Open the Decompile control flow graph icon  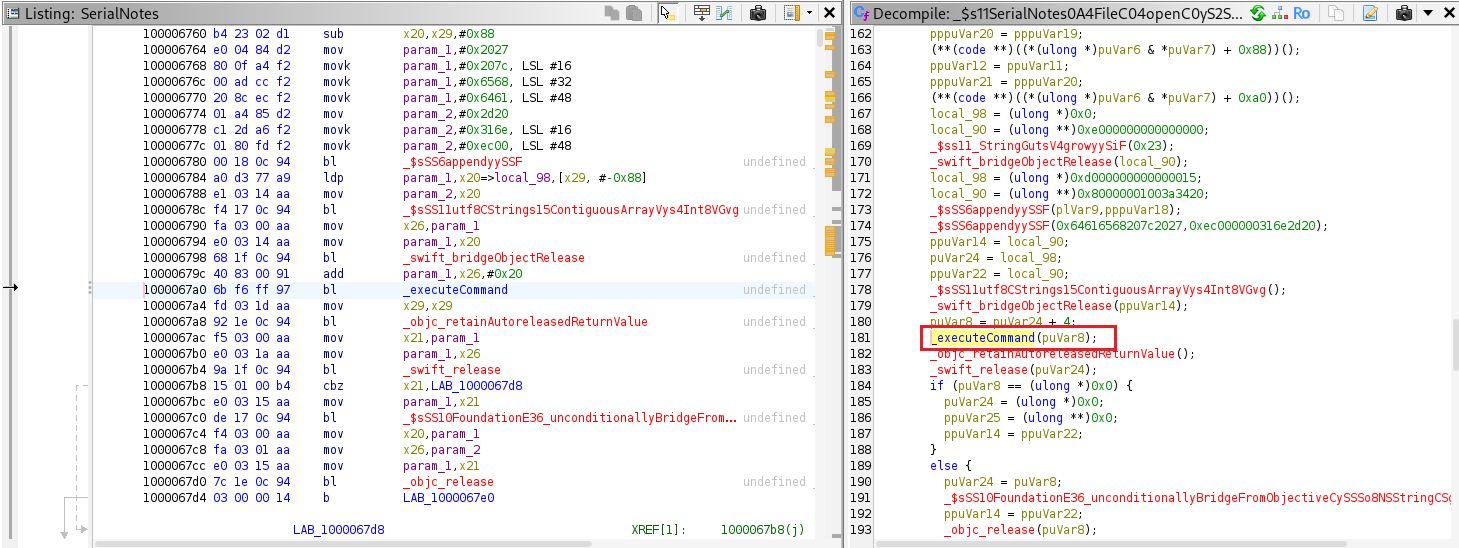pyautogui.click(x=1279, y=13)
